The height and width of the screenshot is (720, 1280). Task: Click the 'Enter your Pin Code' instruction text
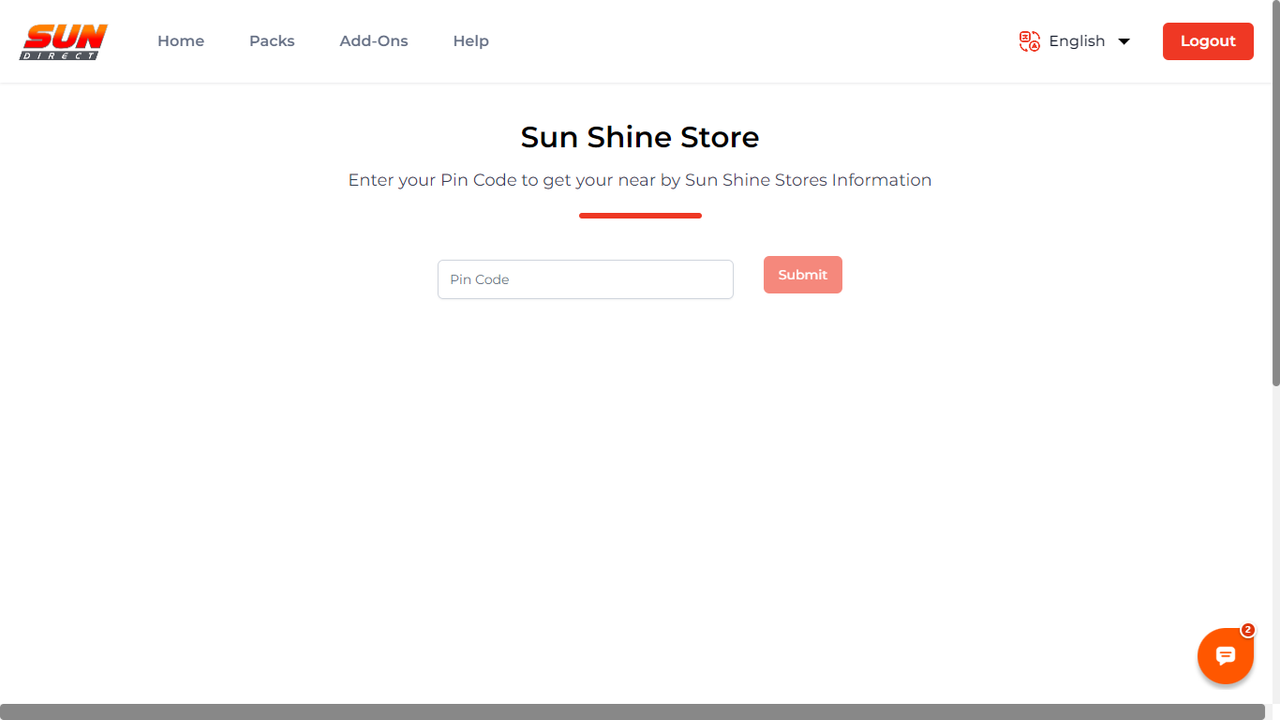coord(640,180)
